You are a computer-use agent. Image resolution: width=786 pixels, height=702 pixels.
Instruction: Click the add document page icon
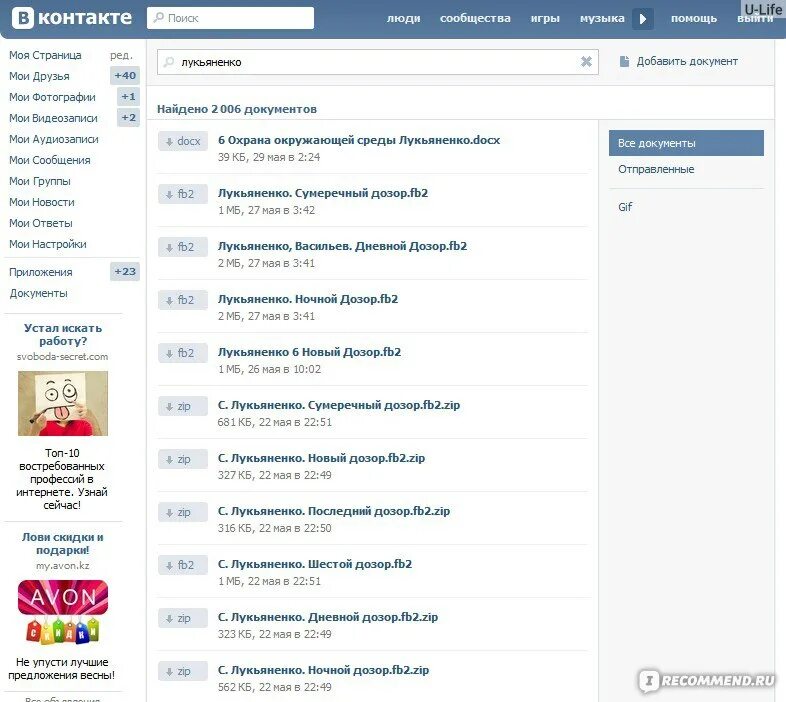point(624,61)
